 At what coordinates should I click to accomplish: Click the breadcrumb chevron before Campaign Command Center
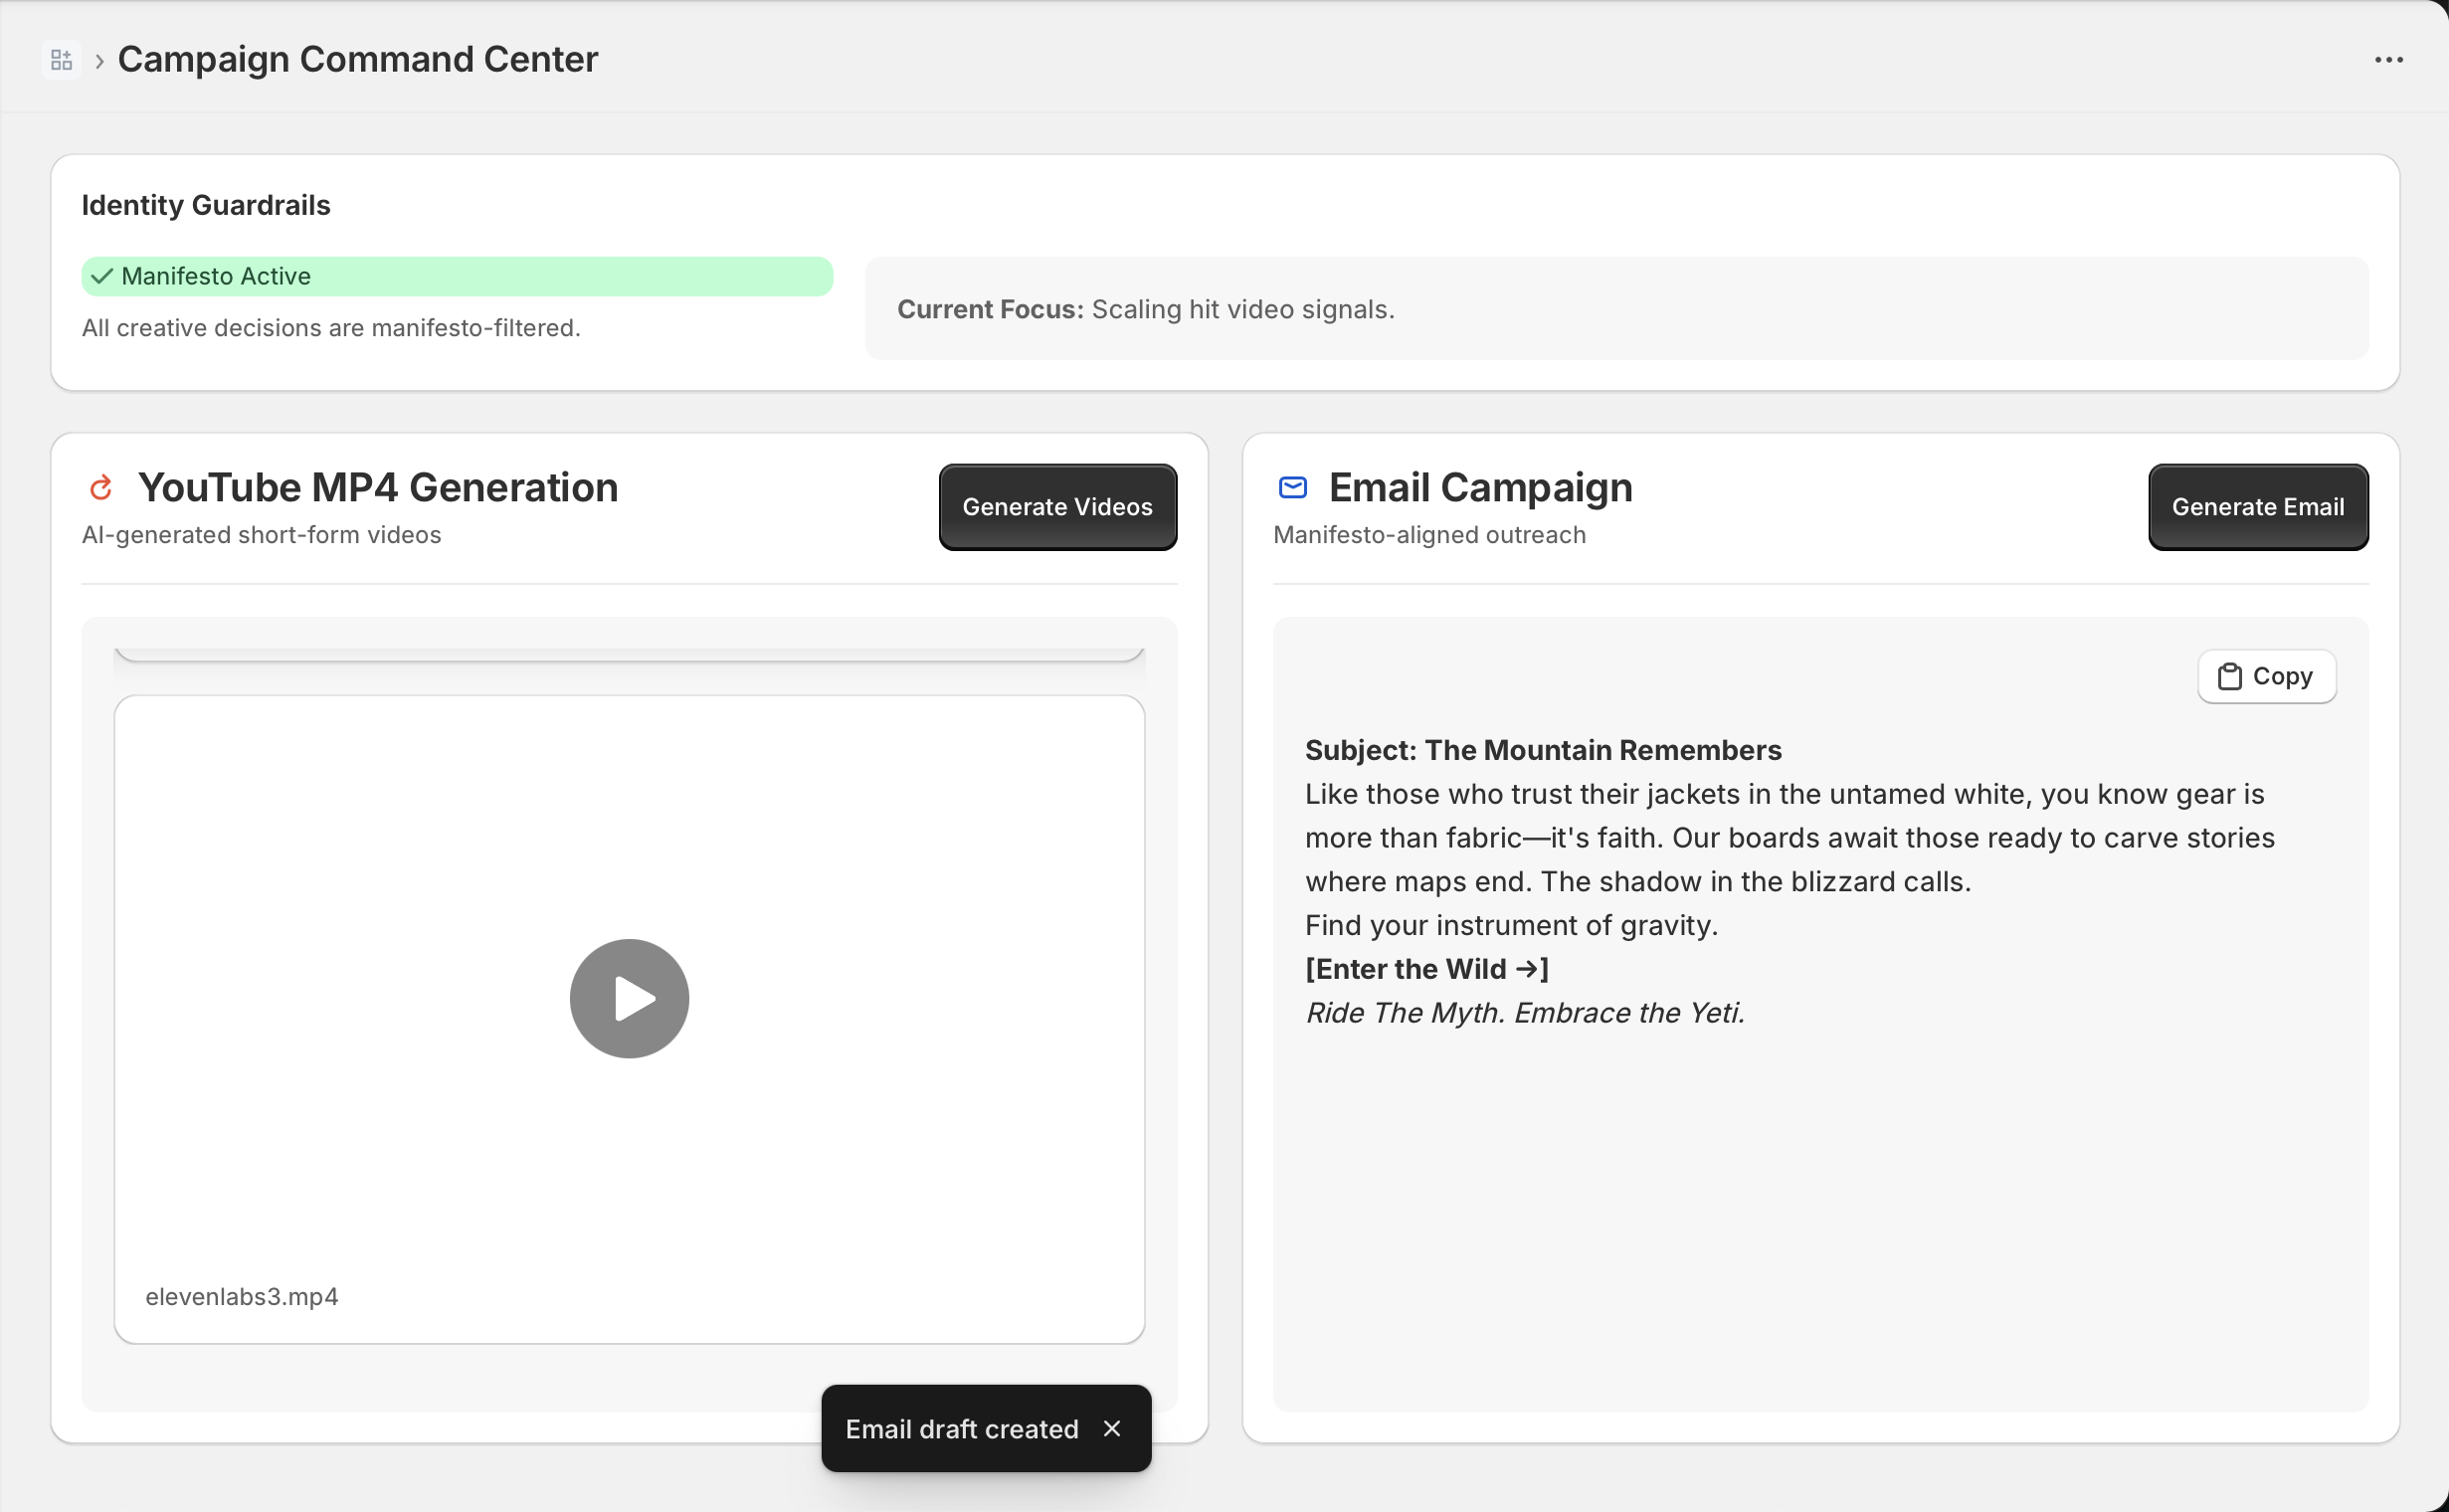click(x=99, y=61)
